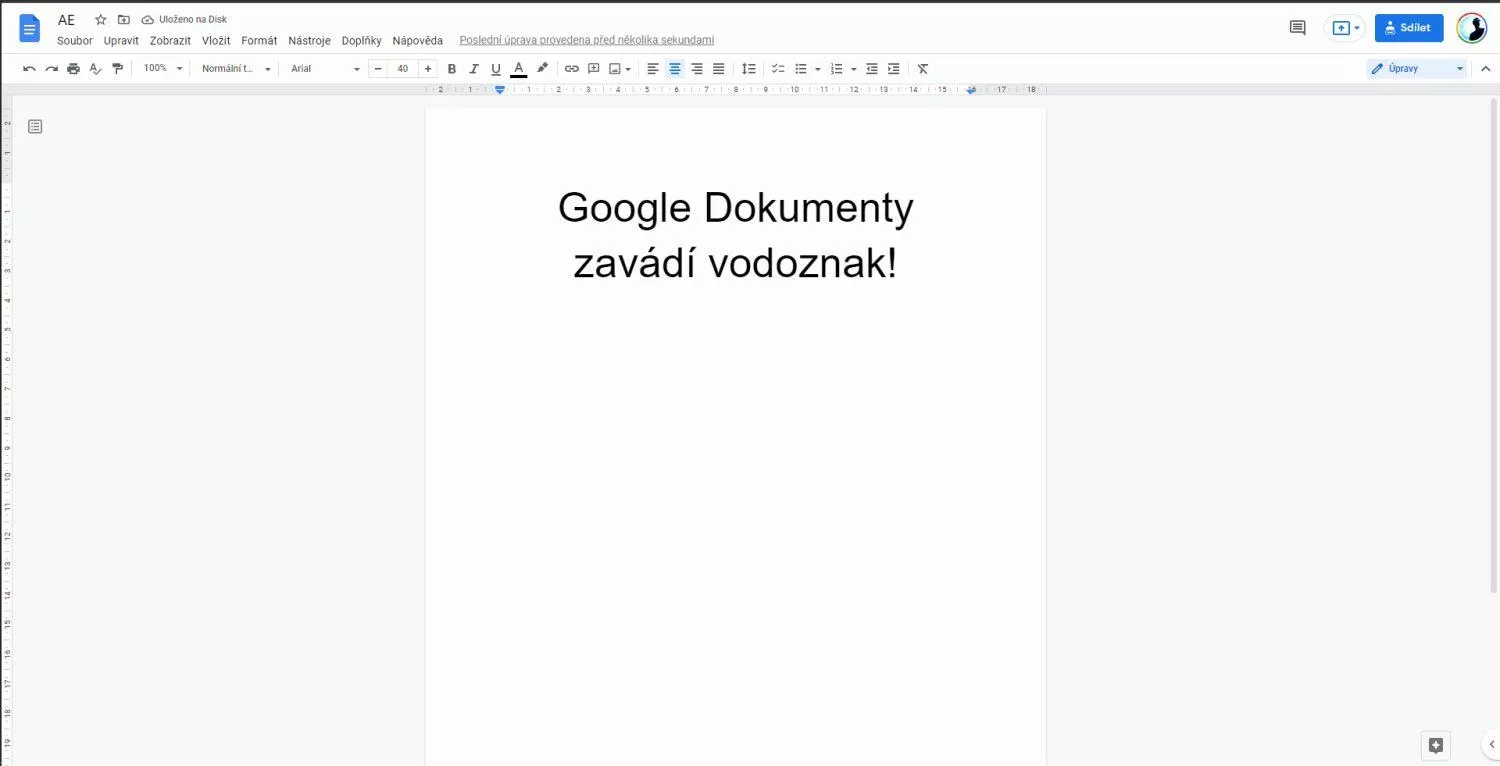This screenshot has height=766, width=1500.
Task: Expand the presentation options arrow
Action: click(x=1357, y=28)
